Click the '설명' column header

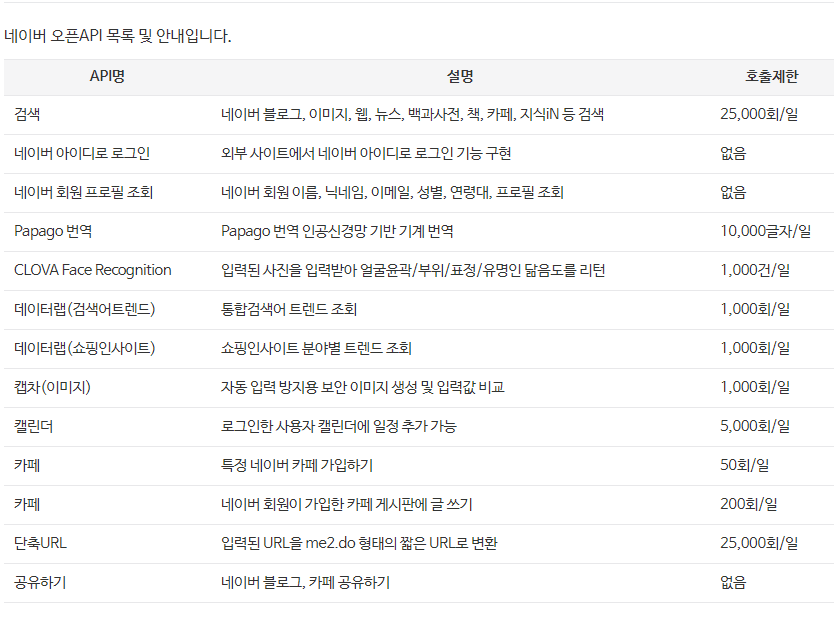pos(460,76)
